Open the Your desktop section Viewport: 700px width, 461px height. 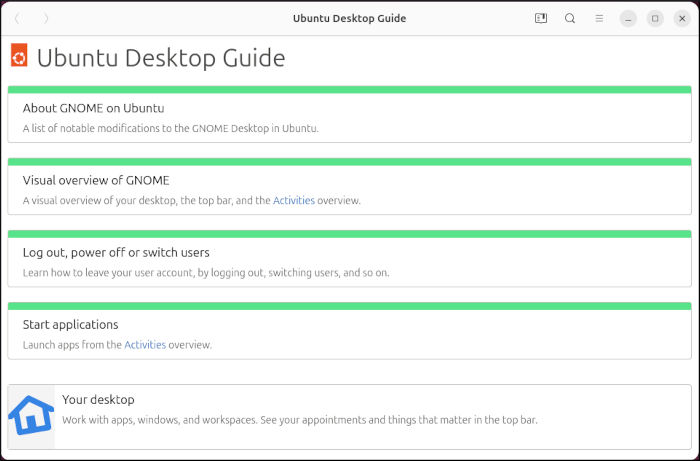(98, 399)
